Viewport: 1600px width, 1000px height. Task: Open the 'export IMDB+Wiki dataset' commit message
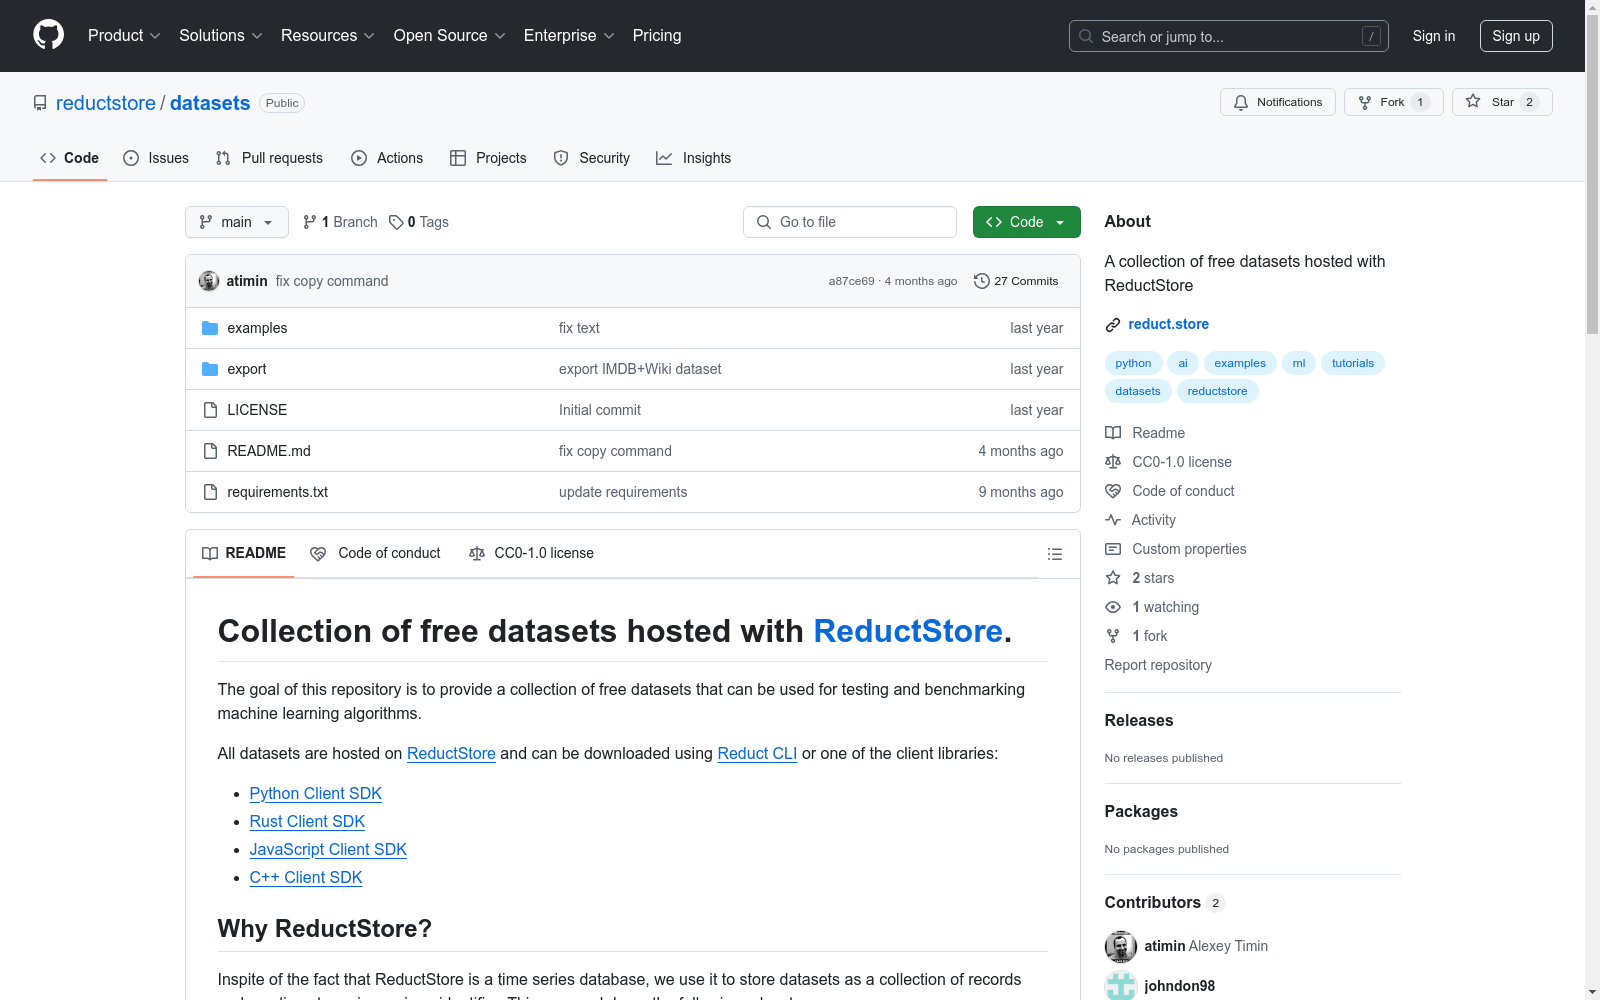[640, 369]
